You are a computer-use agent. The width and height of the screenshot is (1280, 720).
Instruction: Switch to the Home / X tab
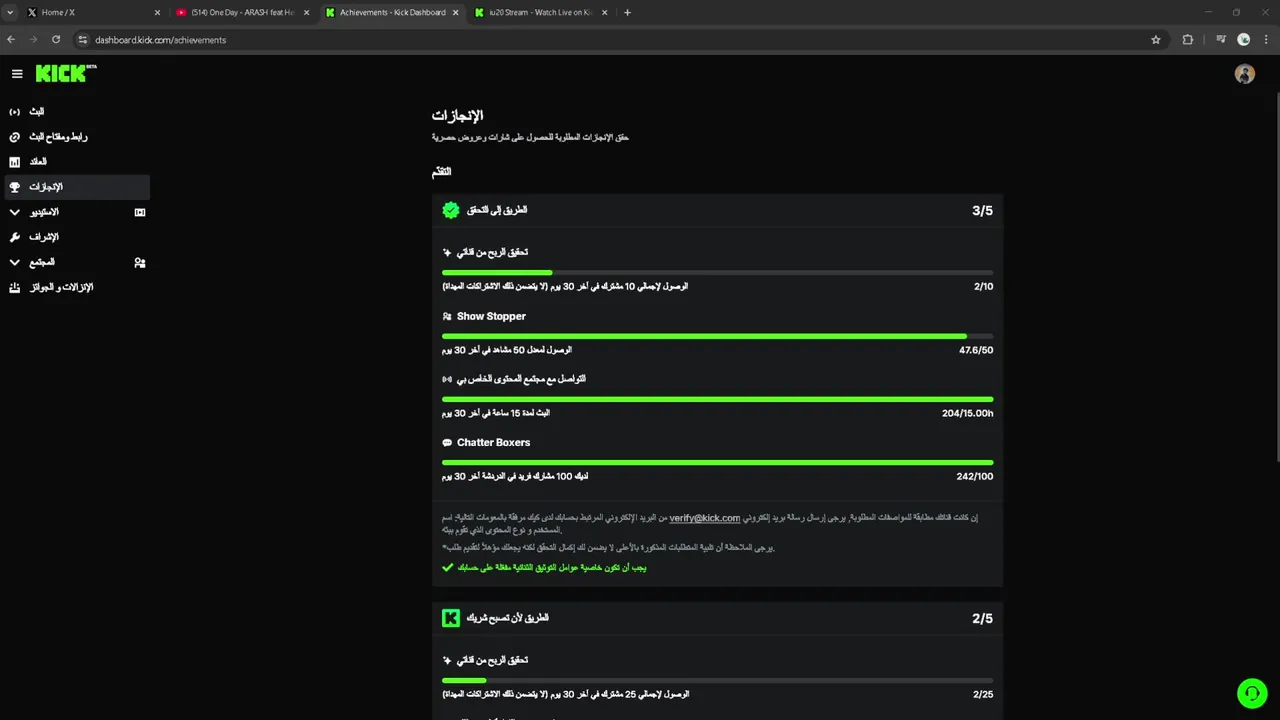90,13
